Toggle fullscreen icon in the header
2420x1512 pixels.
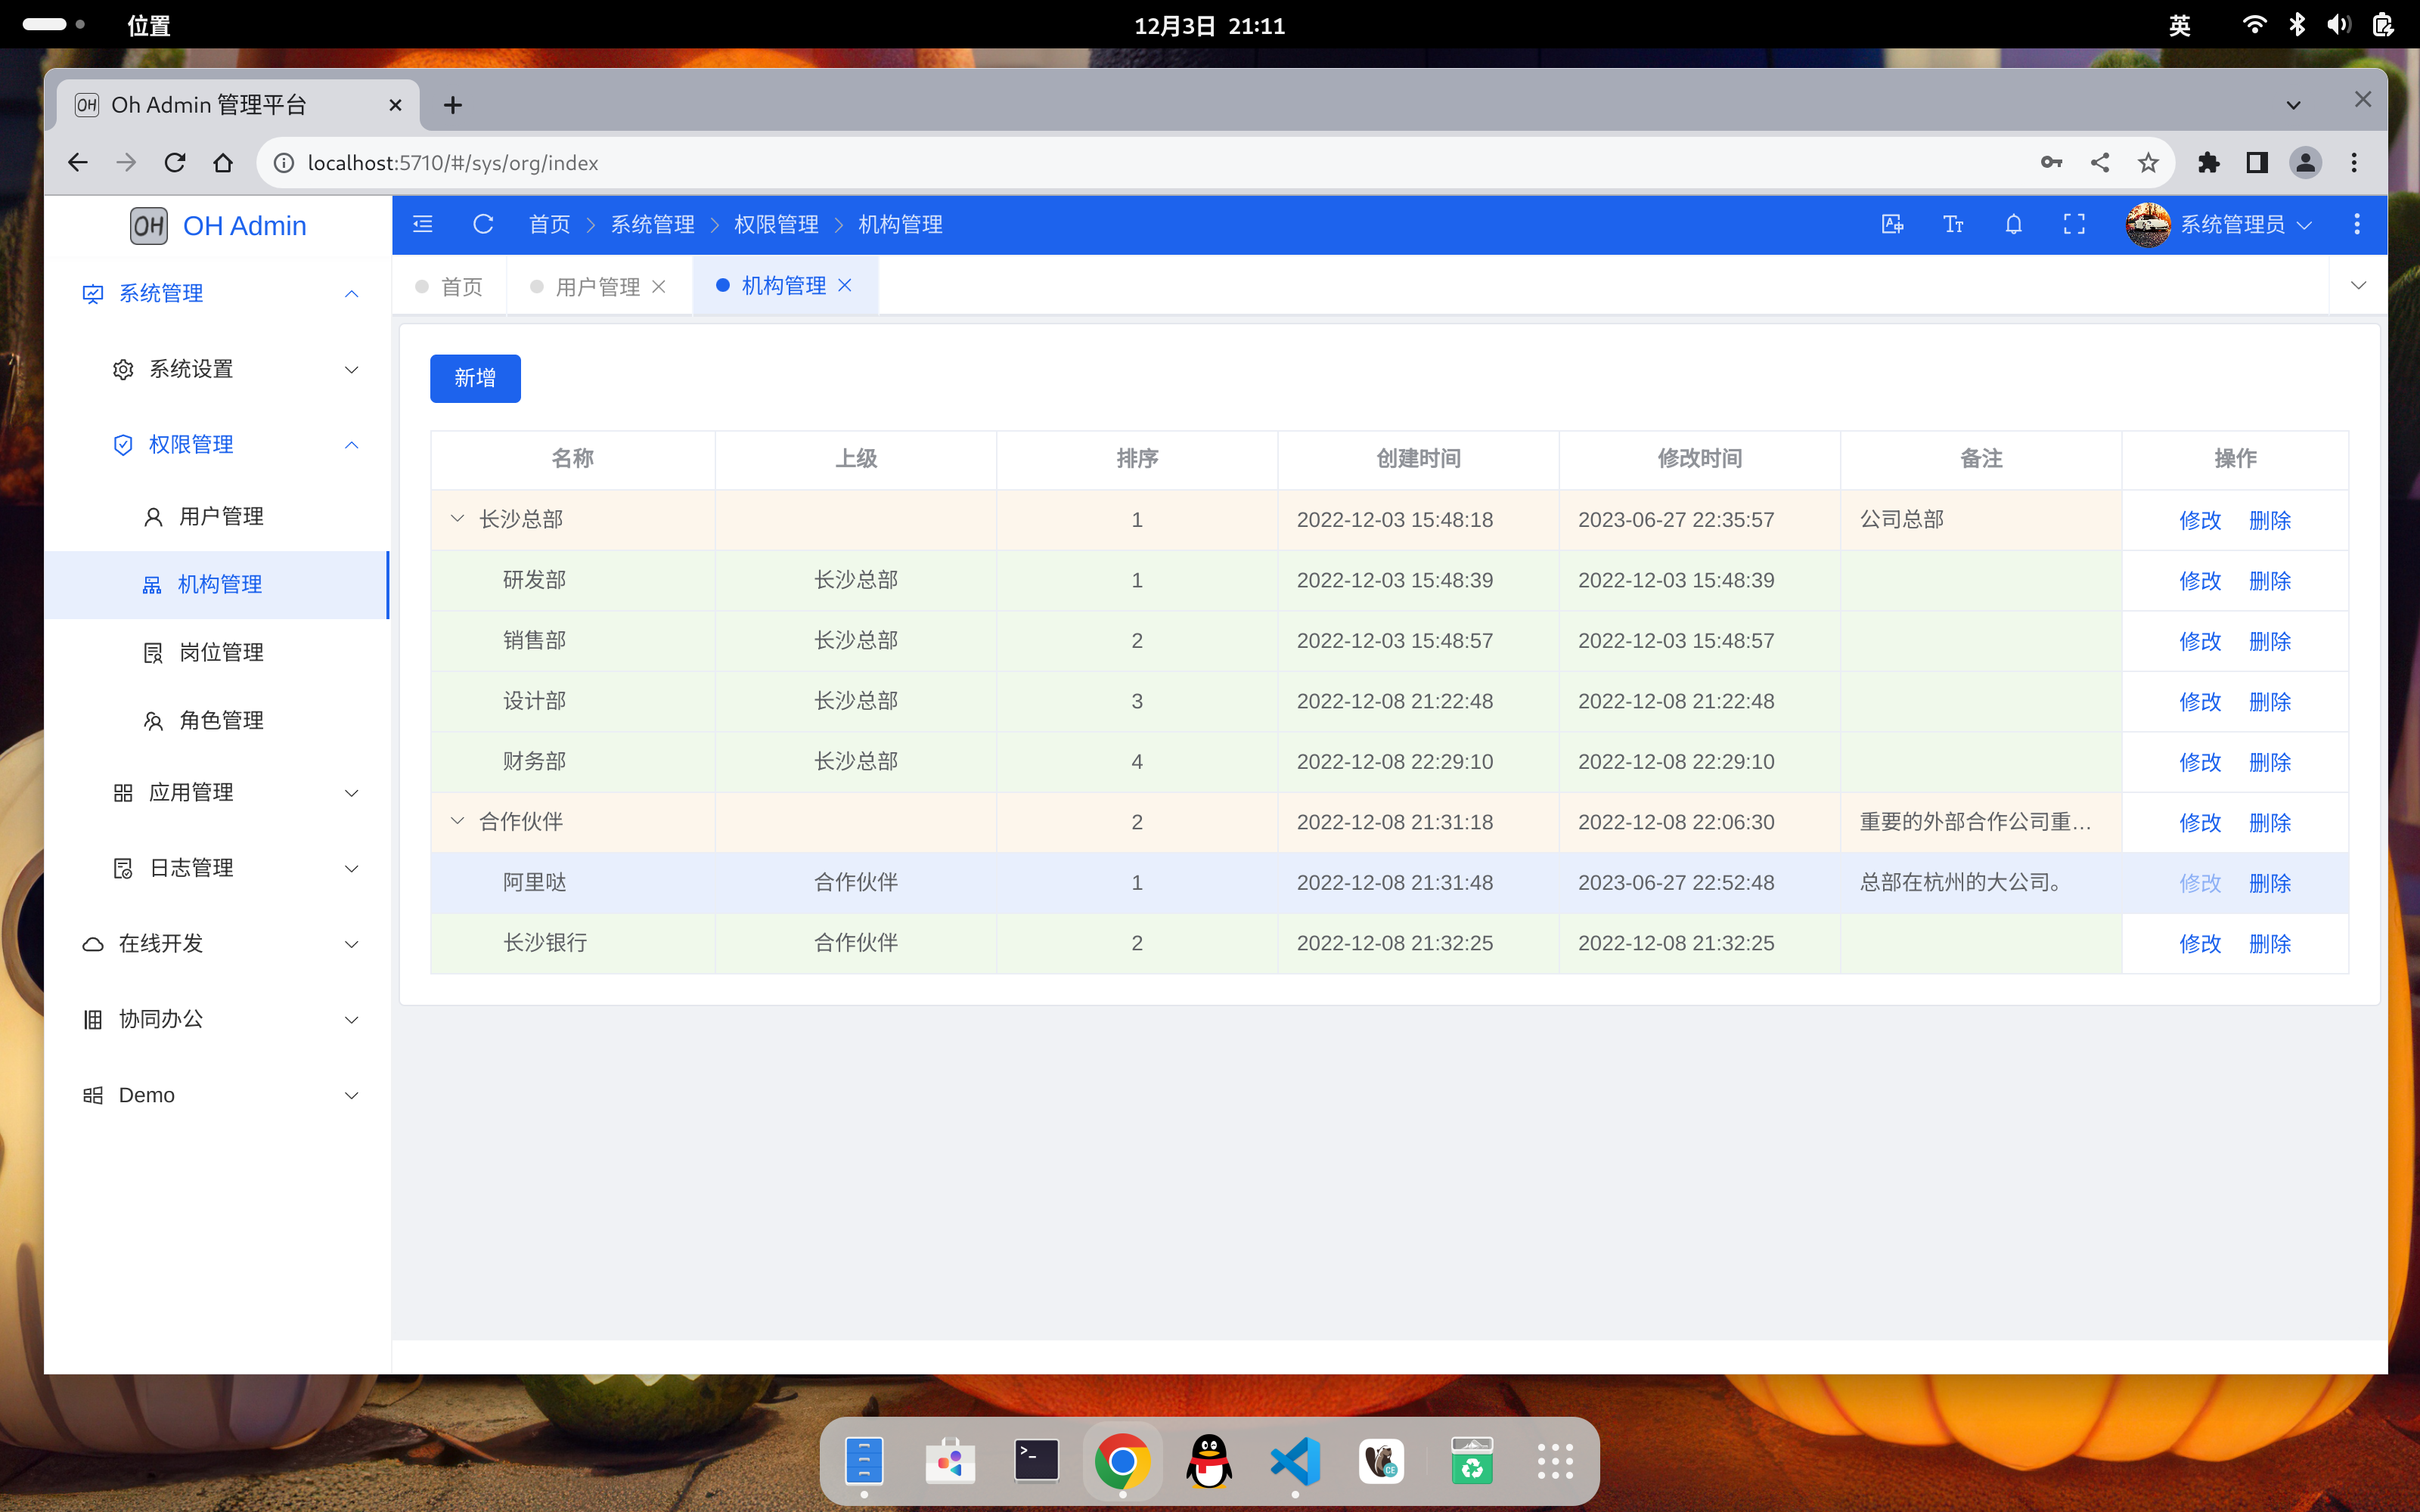click(x=2075, y=224)
